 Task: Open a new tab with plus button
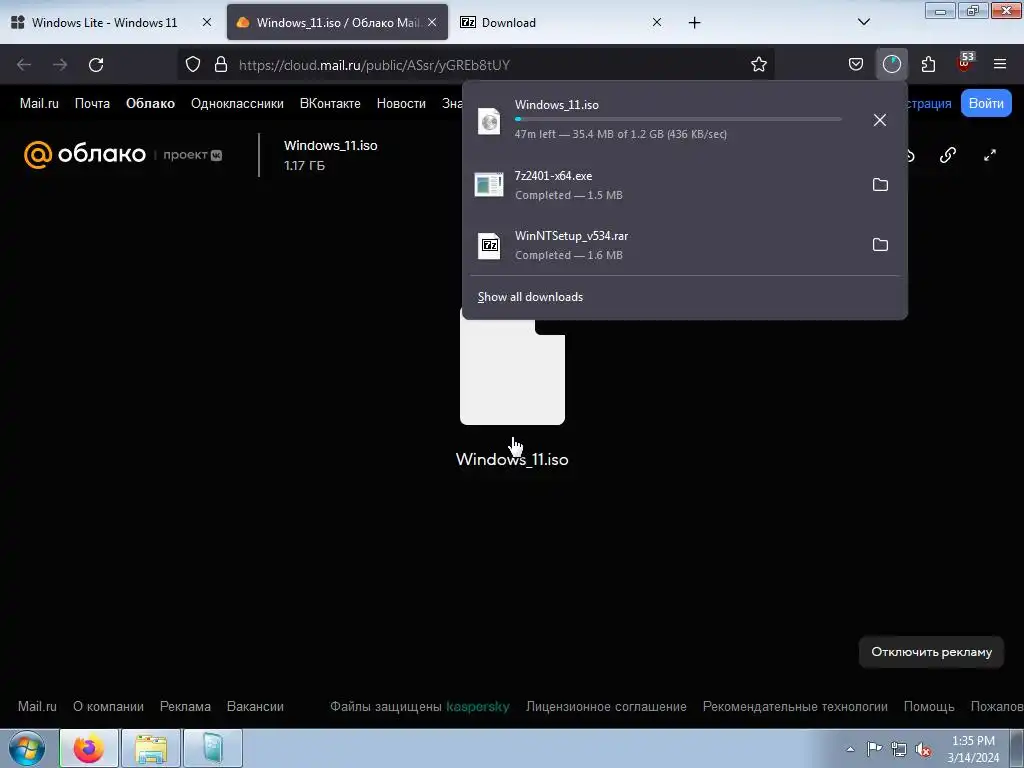tap(694, 23)
